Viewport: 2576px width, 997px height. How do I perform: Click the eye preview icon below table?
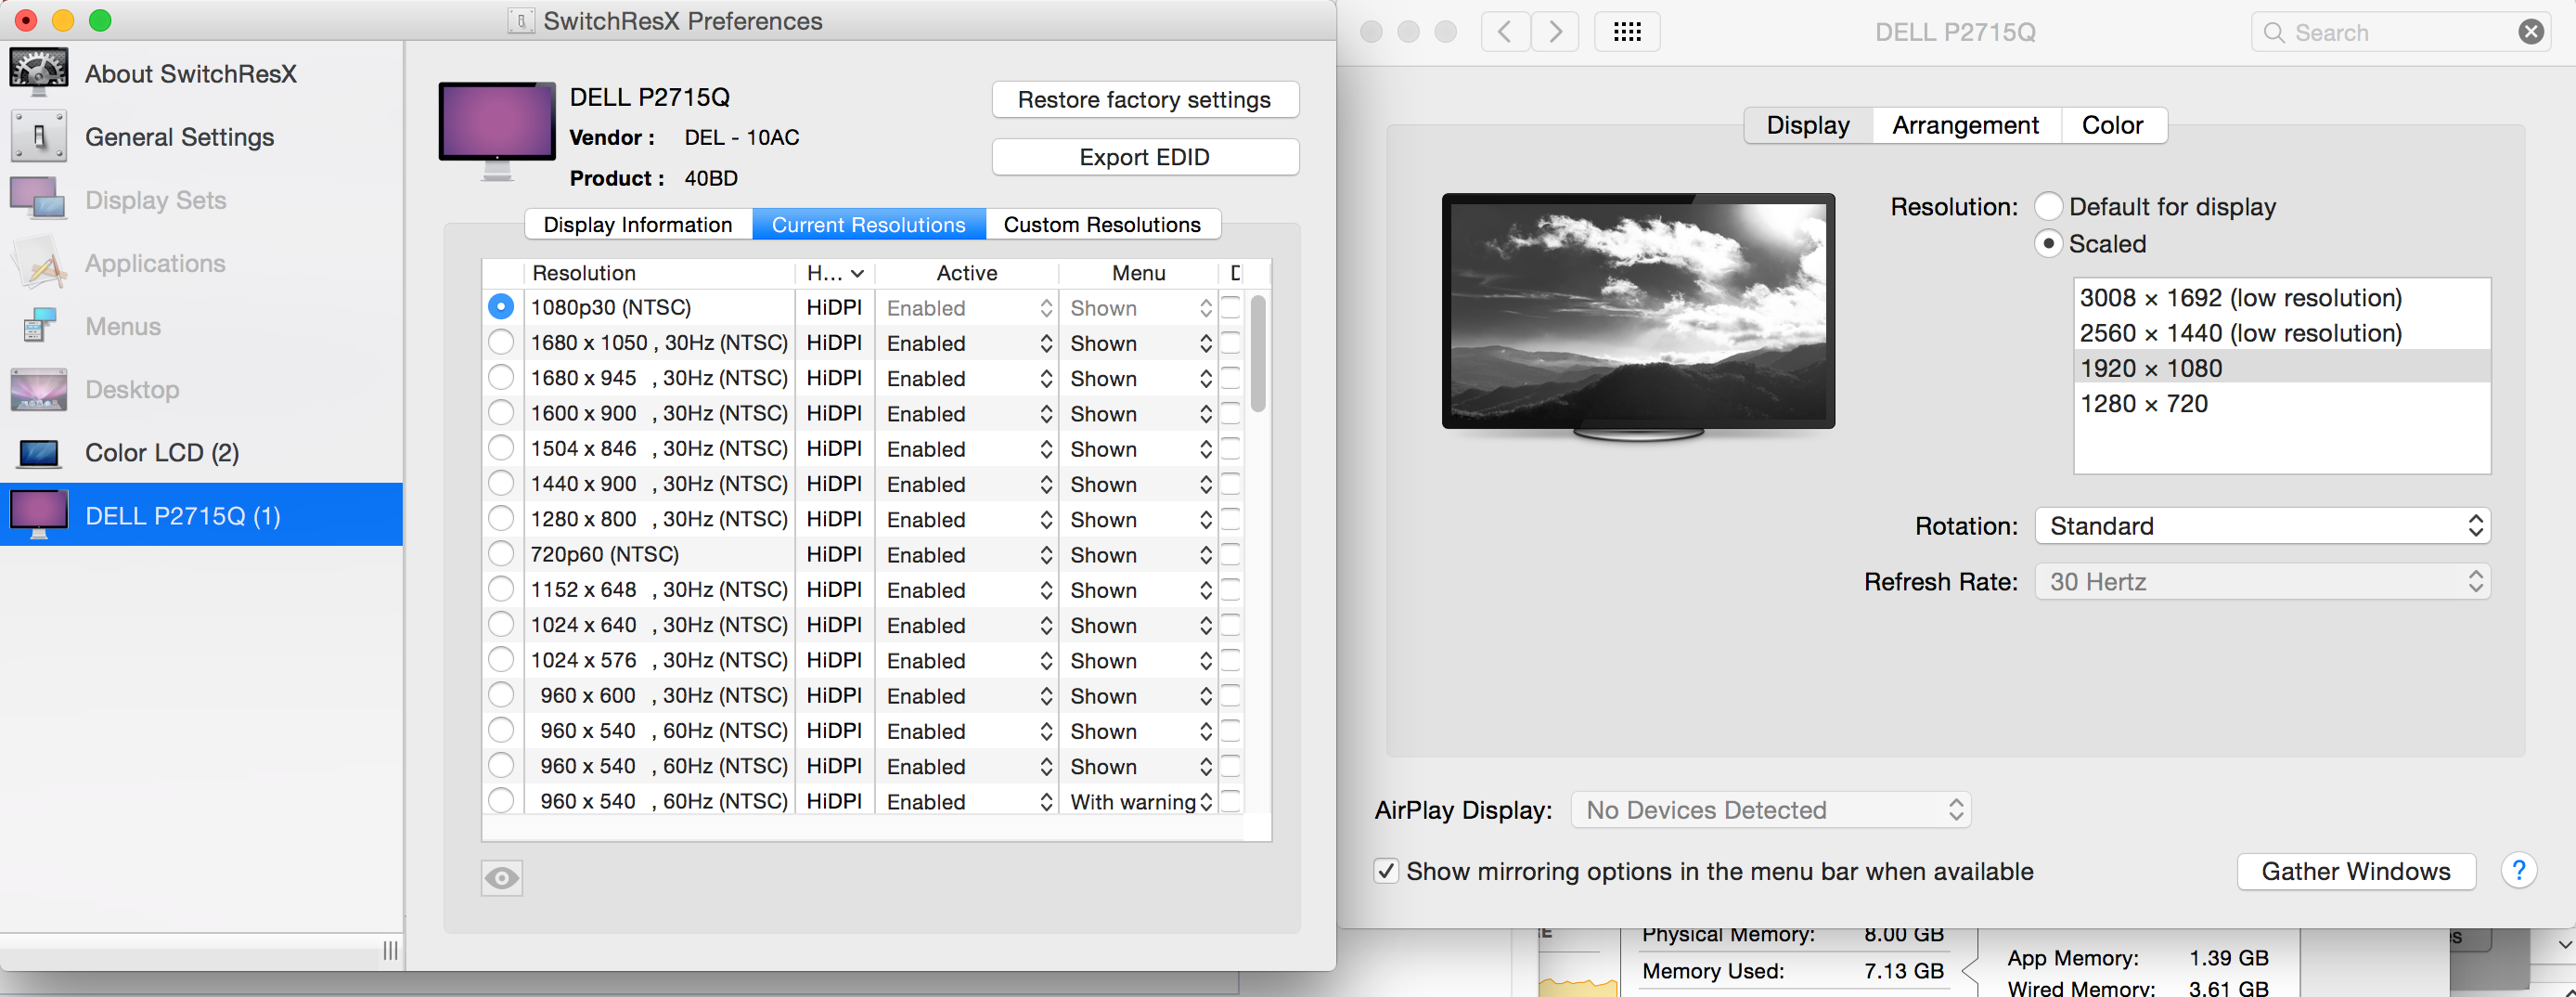(502, 878)
